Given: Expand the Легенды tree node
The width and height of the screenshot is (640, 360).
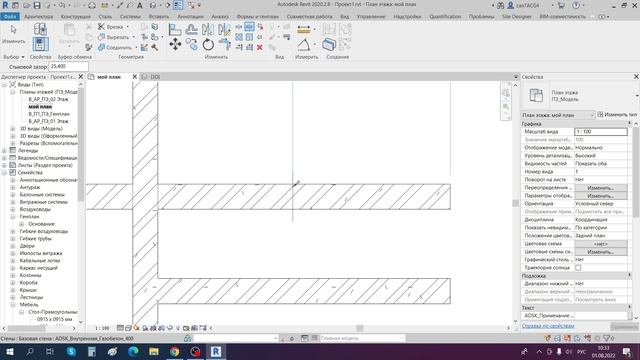Looking at the screenshot, I should pyautogui.click(x=4, y=151).
